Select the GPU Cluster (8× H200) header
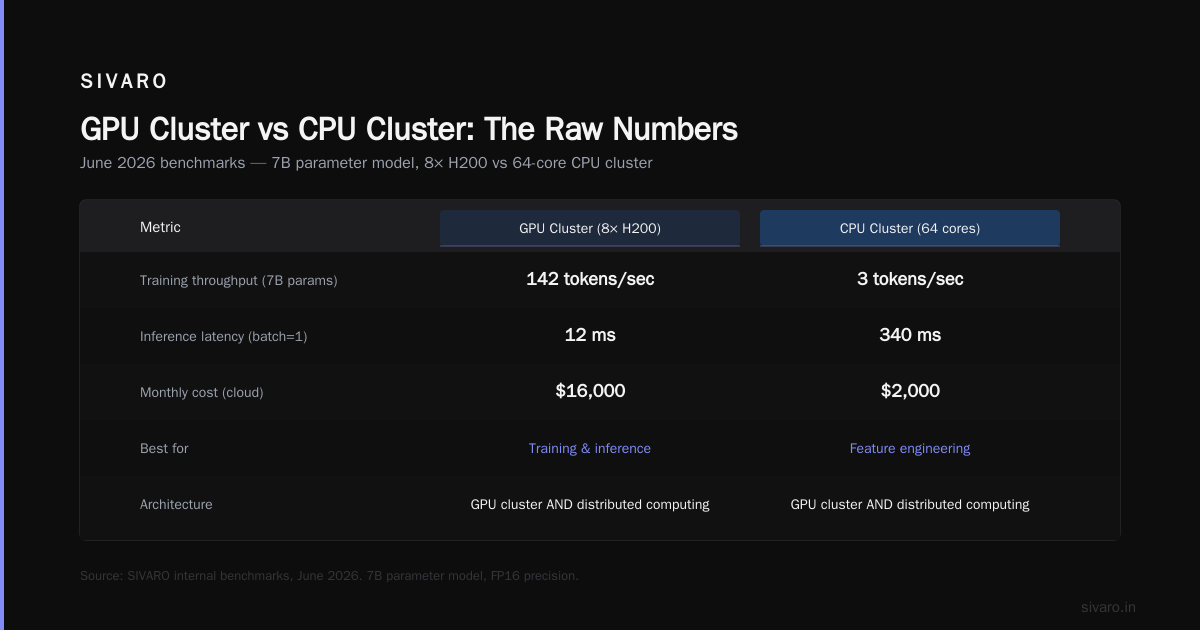The image size is (1200, 630). 590,228
